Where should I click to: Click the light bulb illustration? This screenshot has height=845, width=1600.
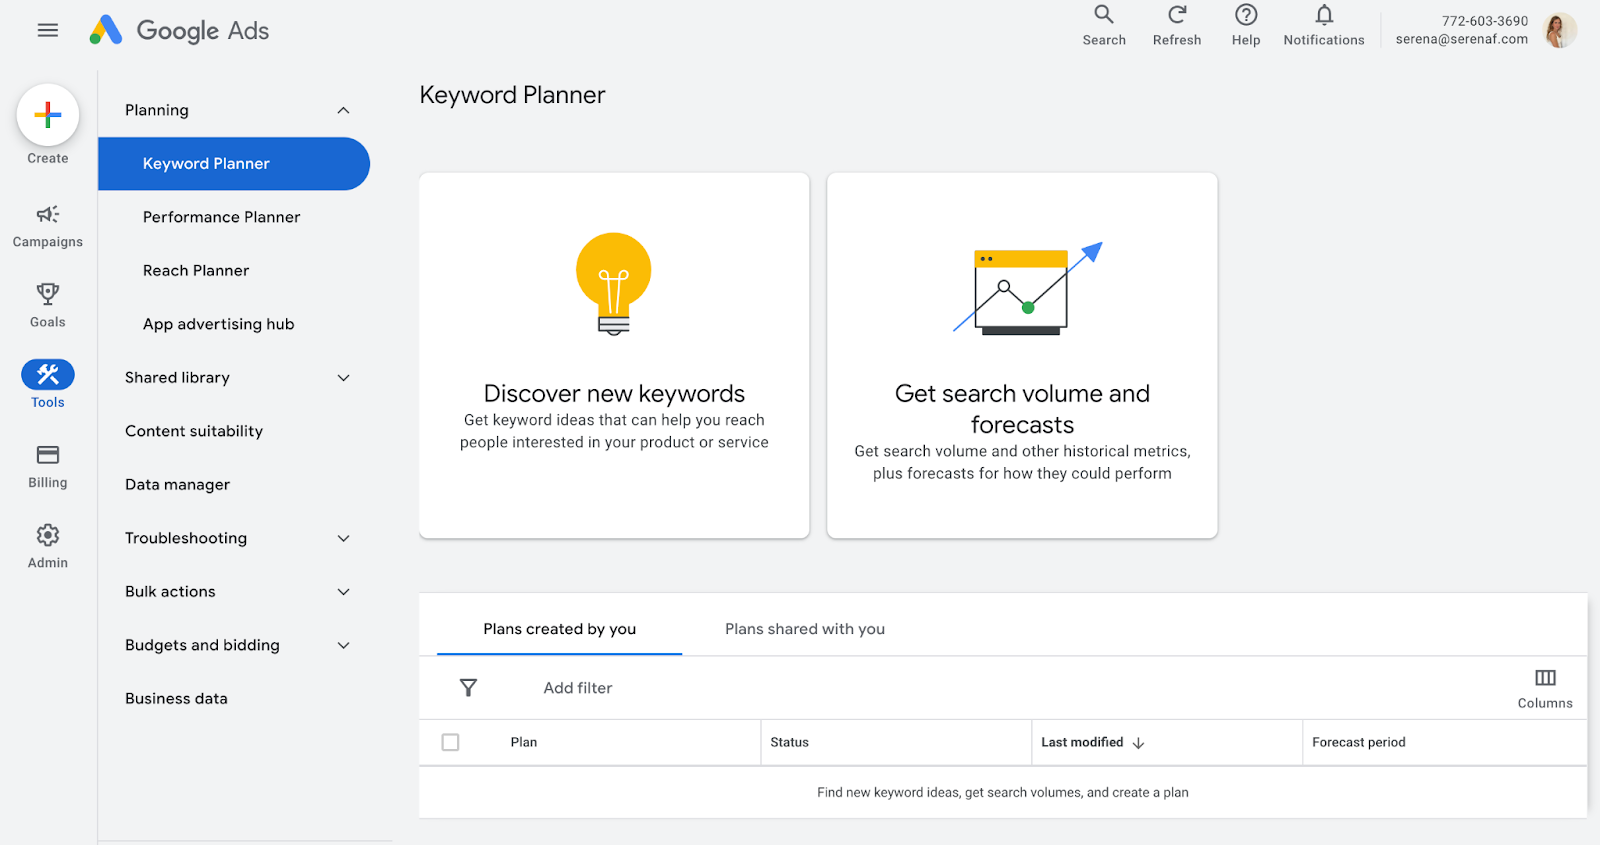point(614,284)
